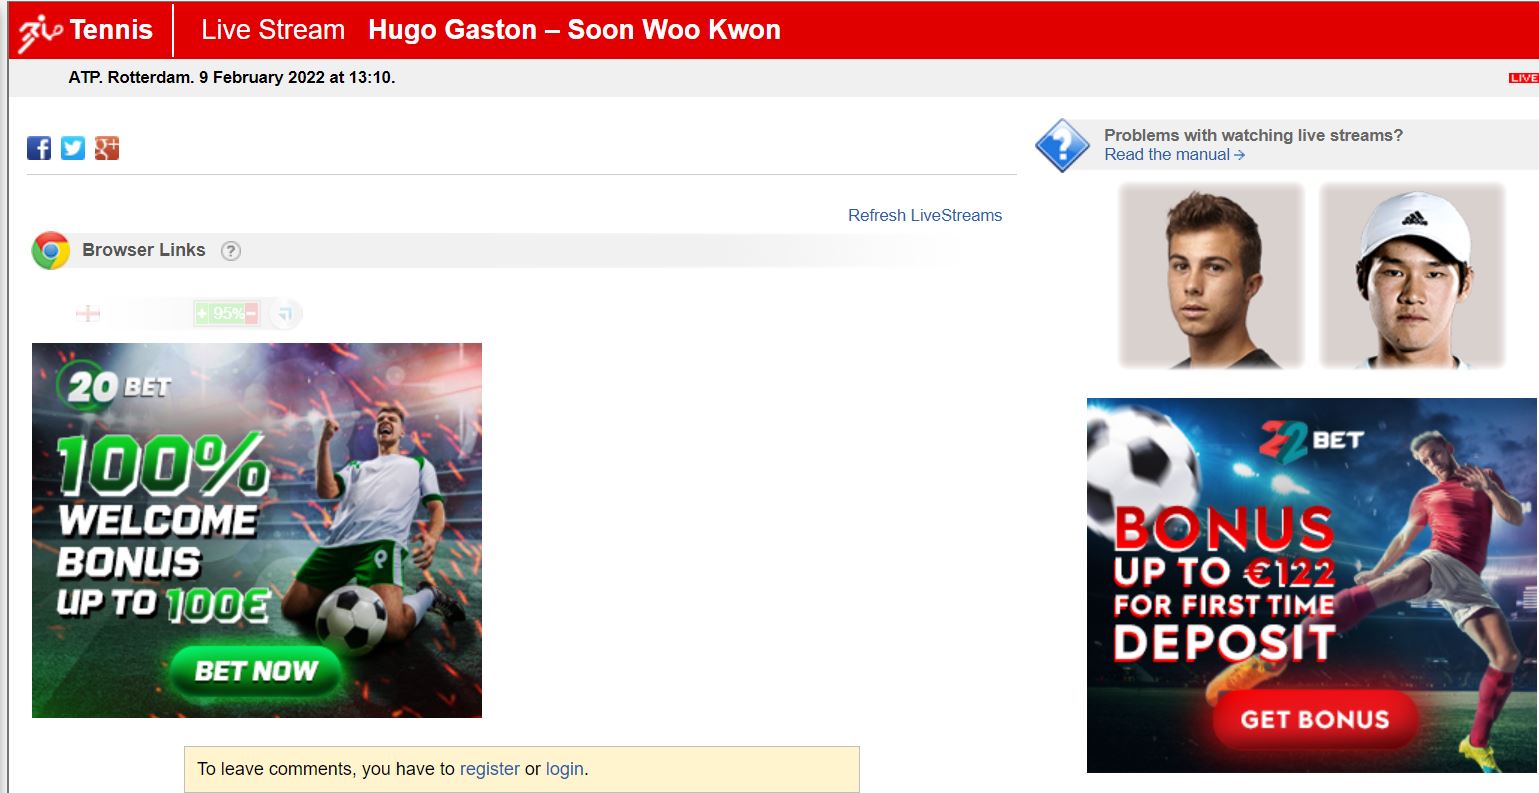Viewport: 1539px width, 793px height.
Task: Open the Read the manual link
Action: tap(1174, 154)
